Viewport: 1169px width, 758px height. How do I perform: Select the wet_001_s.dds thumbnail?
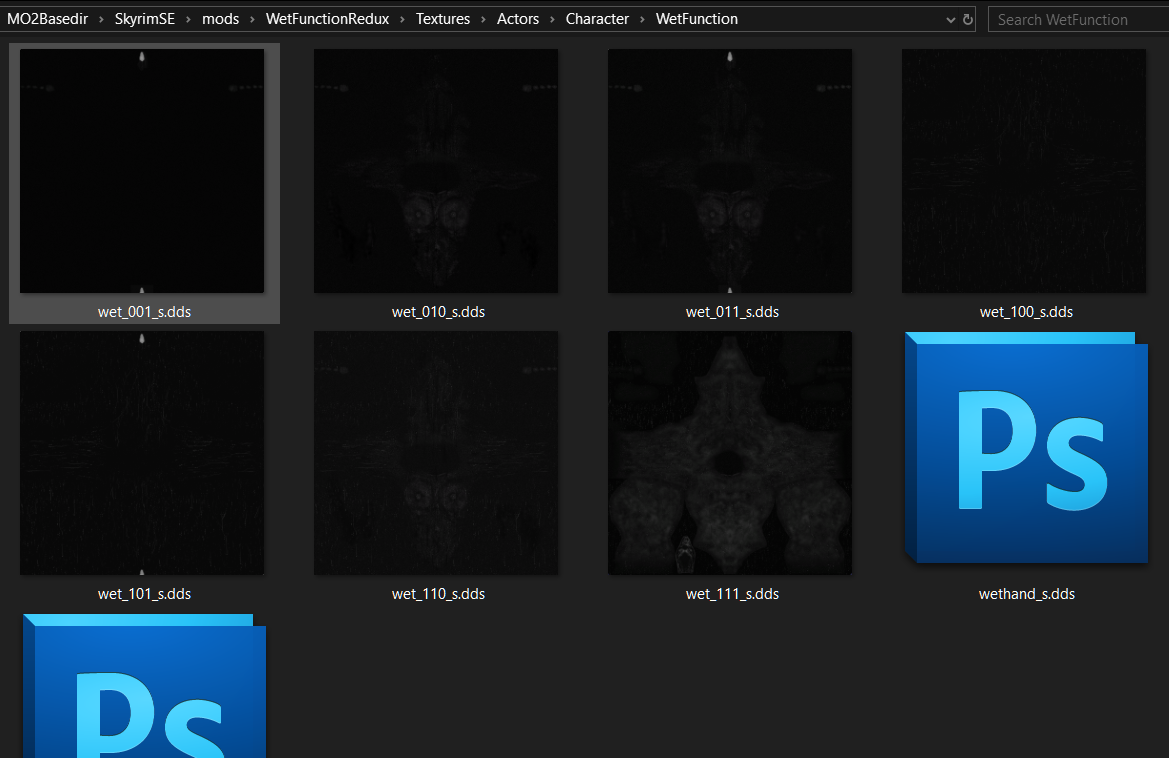tap(142, 171)
